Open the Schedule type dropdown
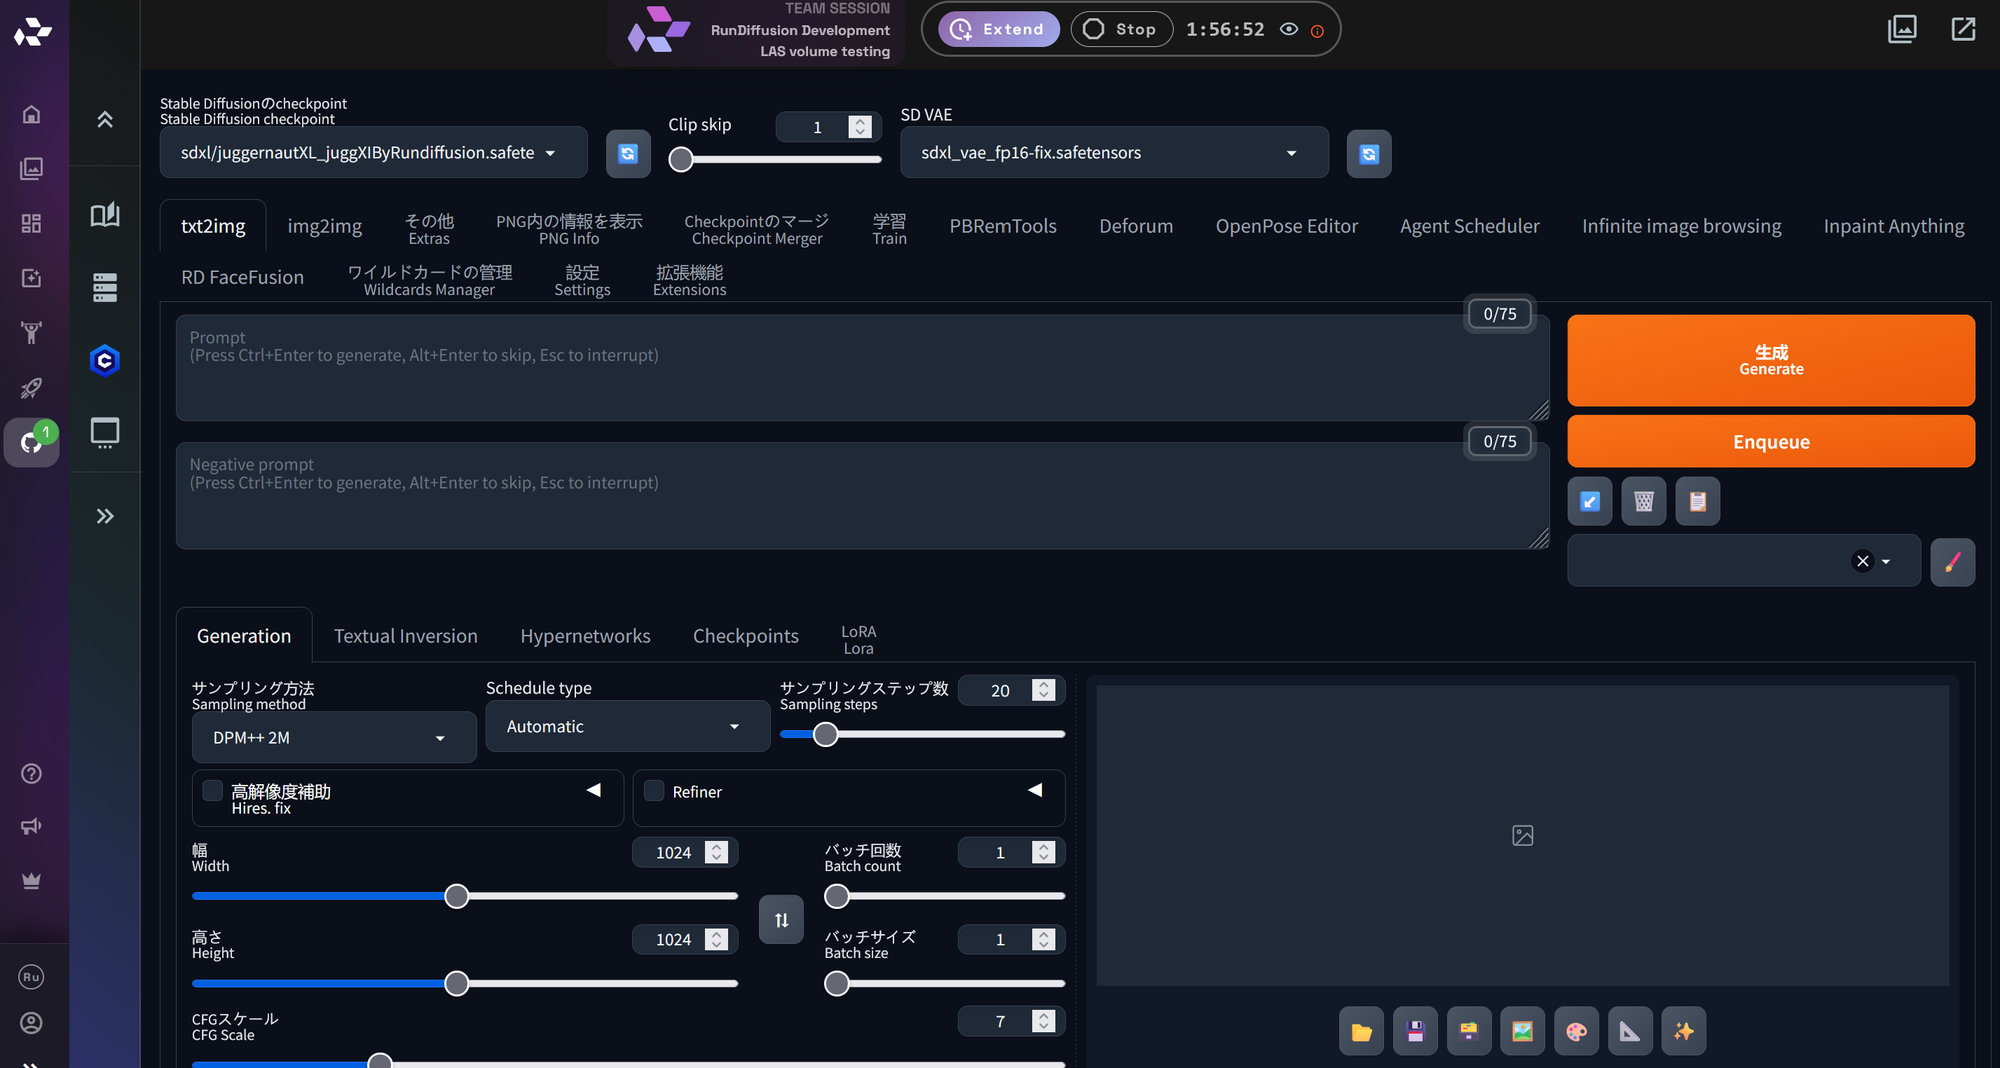2000x1068 pixels. click(628, 726)
